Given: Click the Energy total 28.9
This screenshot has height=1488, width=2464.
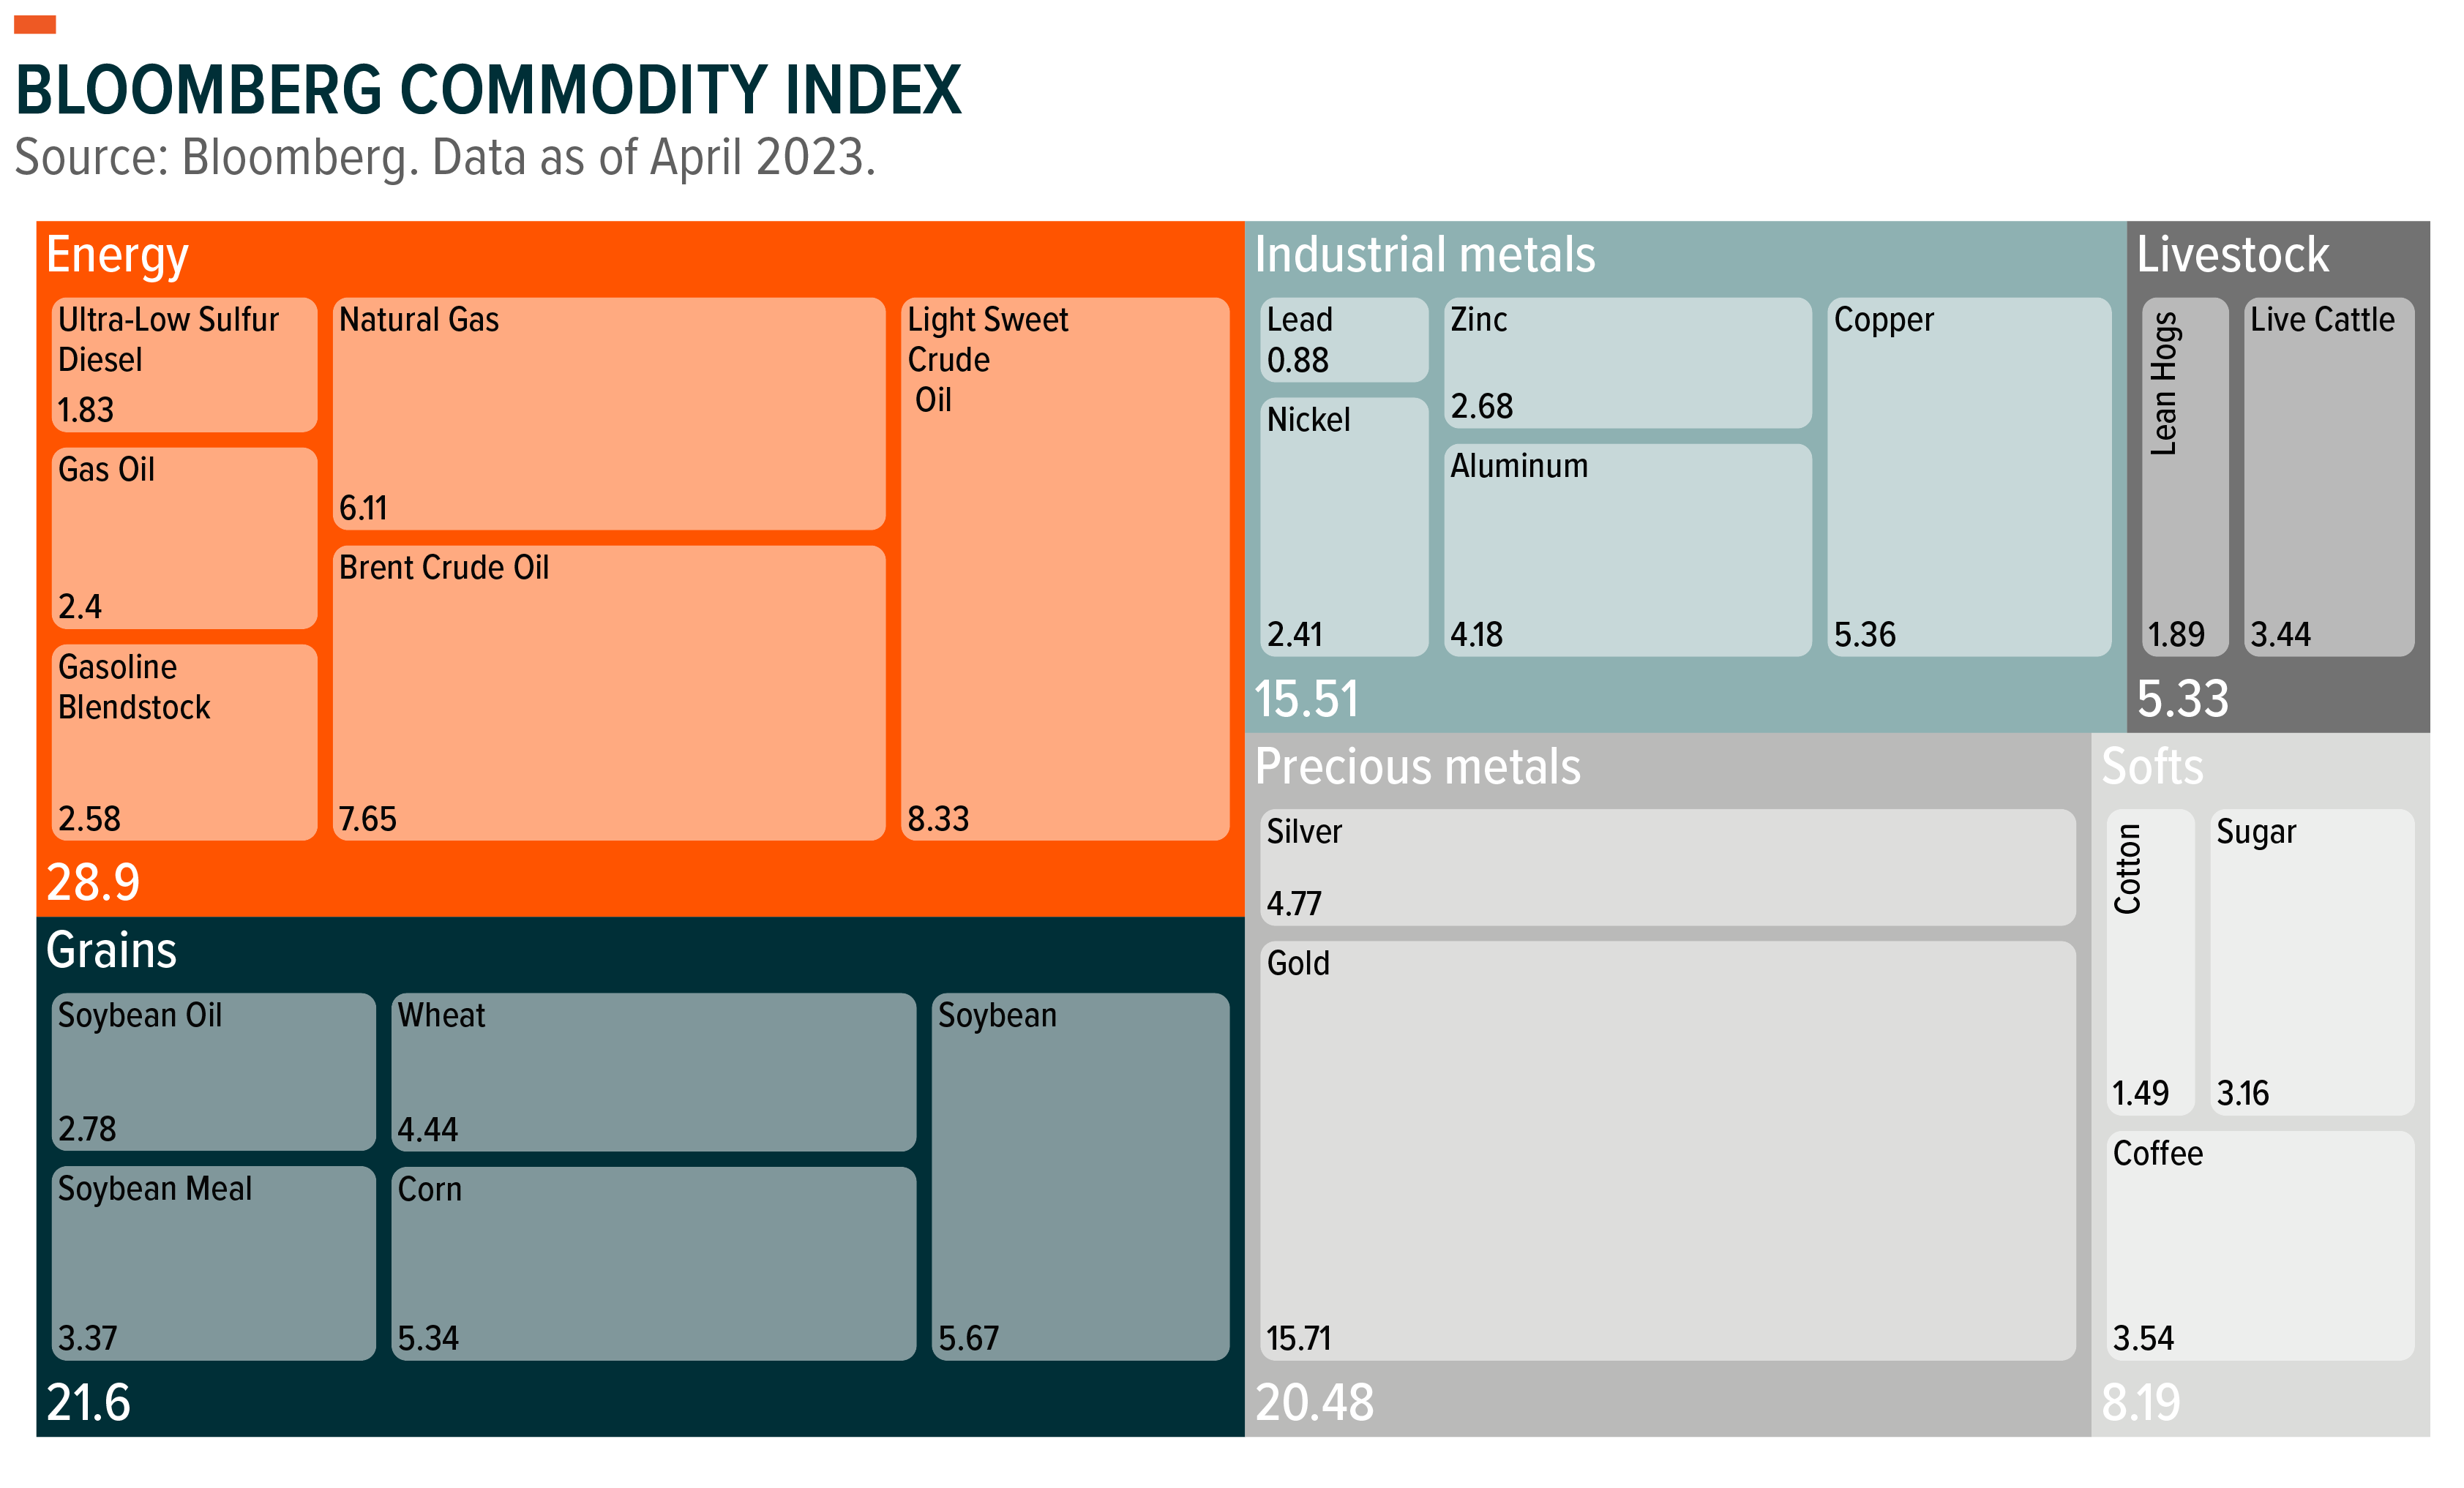Looking at the screenshot, I should pyautogui.click(x=93, y=882).
